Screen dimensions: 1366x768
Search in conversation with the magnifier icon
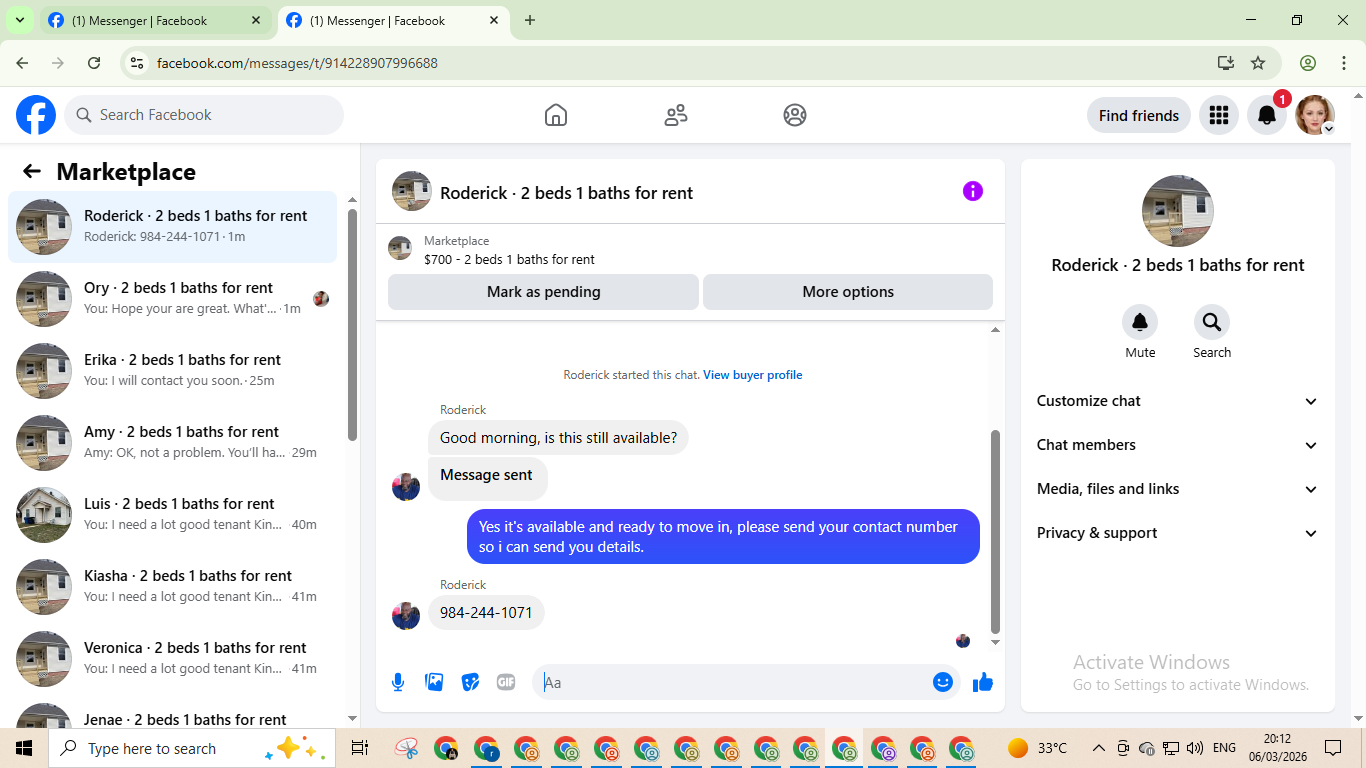[x=1212, y=322]
